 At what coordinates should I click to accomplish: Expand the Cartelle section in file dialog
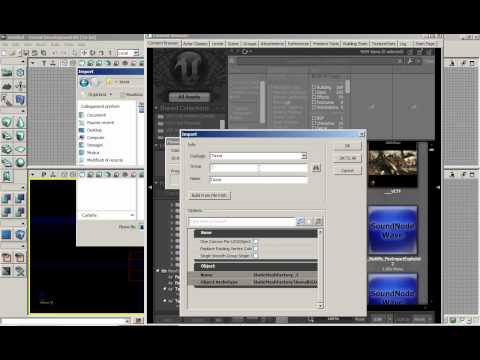click(107, 215)
